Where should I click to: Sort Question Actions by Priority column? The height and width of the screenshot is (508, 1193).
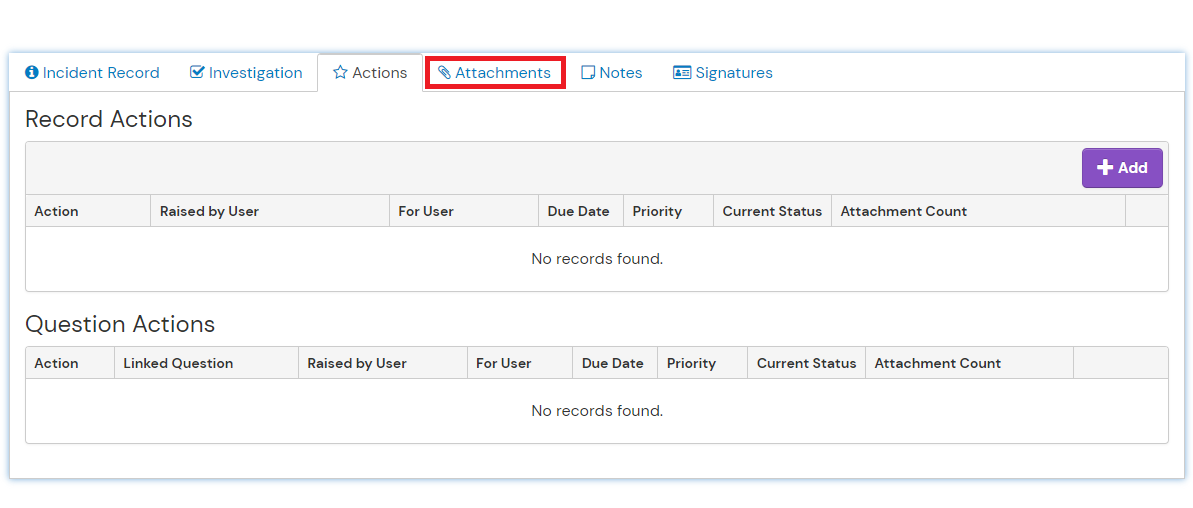tap(691, 363)
